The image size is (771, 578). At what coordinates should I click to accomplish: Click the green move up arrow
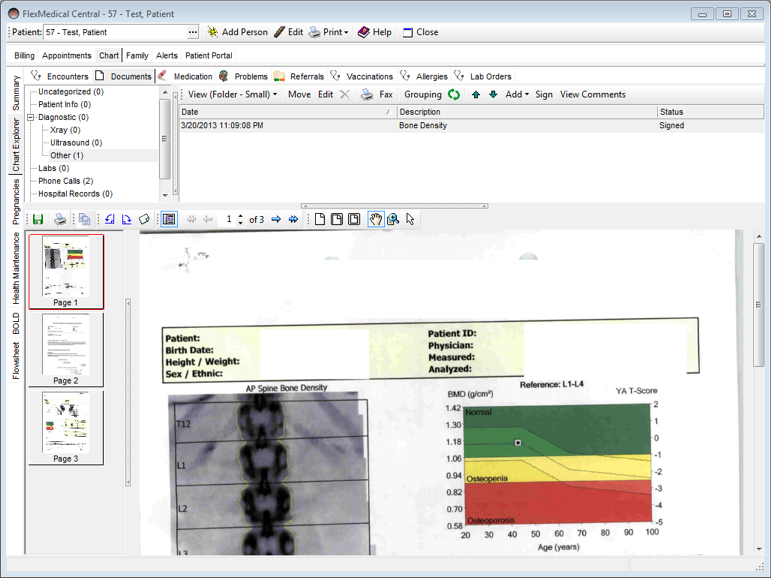475,94
